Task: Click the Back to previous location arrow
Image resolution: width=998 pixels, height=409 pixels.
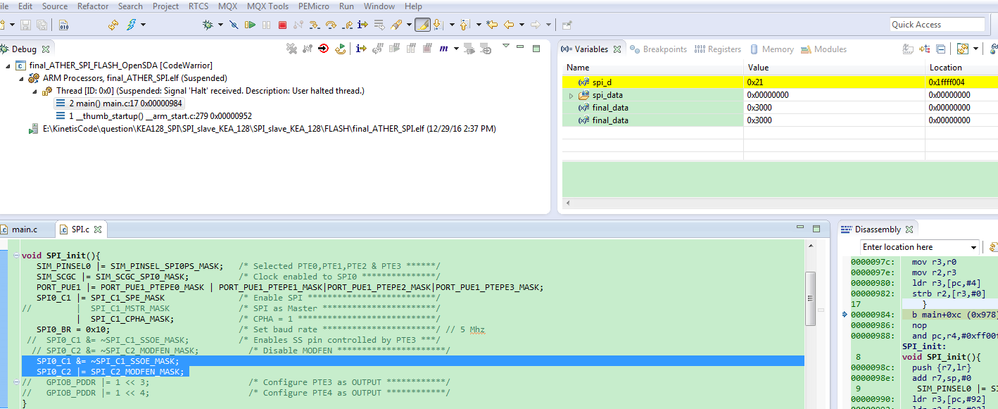Action: tap(509, 25)
